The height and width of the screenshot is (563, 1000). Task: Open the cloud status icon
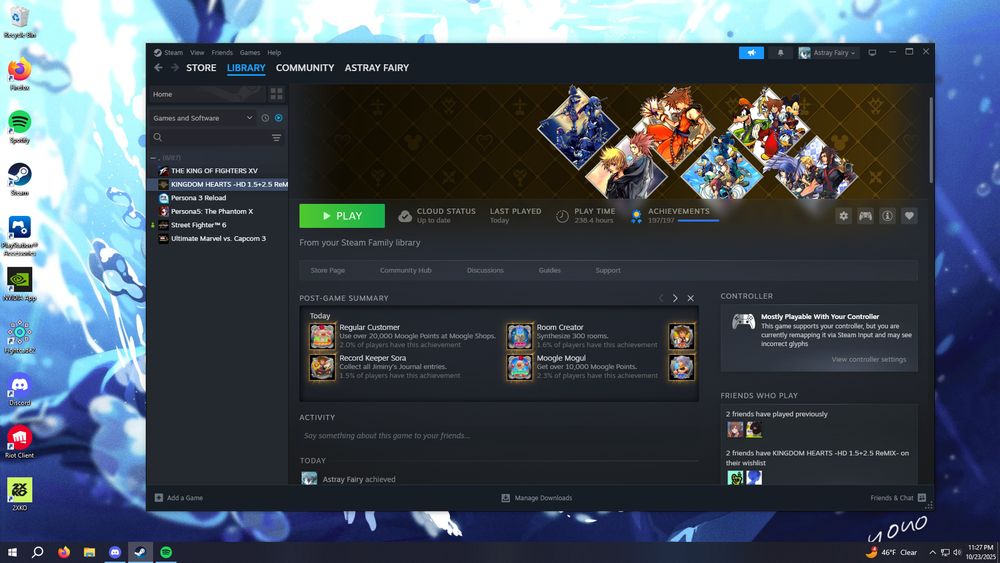click(405, 216)
